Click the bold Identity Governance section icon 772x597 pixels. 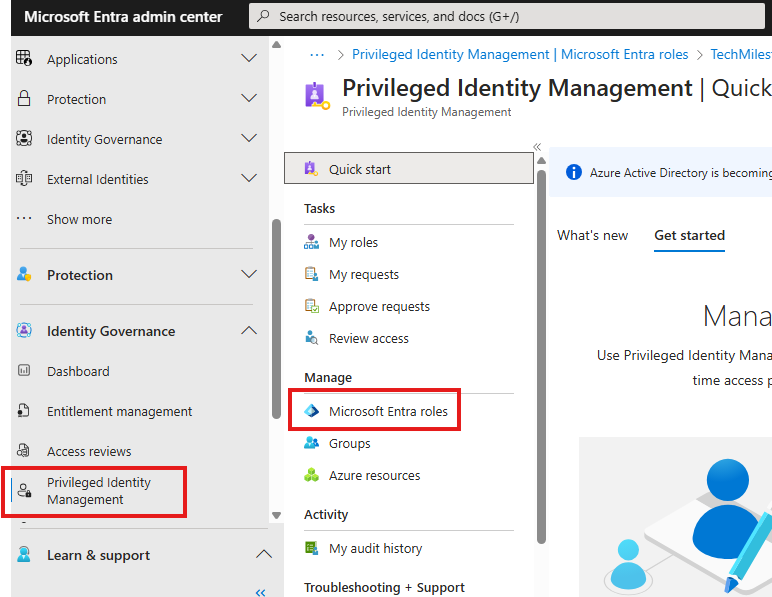click(24, 330)
